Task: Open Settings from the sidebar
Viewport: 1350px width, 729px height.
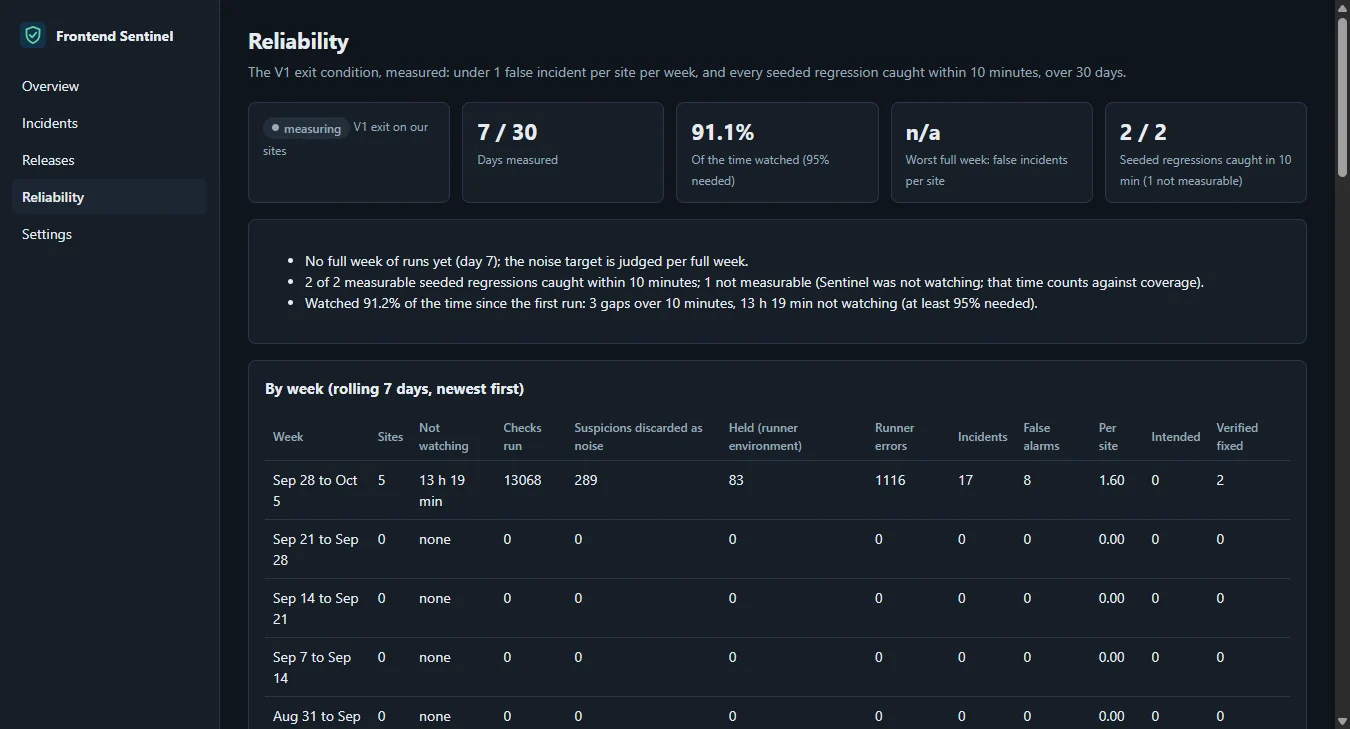Action: pos(109,234)
